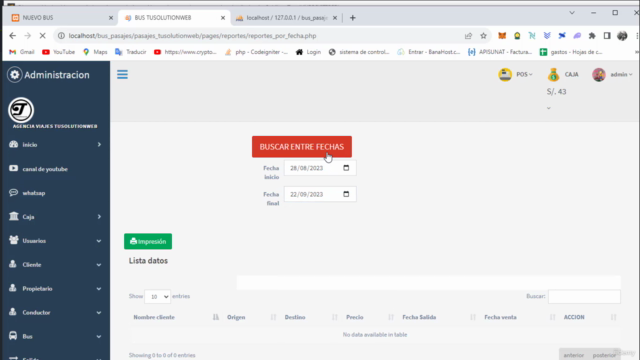Image resolution: width=640 pixels, height=360 pixels.
Task: Sort by Precio column
Action: 370,317
